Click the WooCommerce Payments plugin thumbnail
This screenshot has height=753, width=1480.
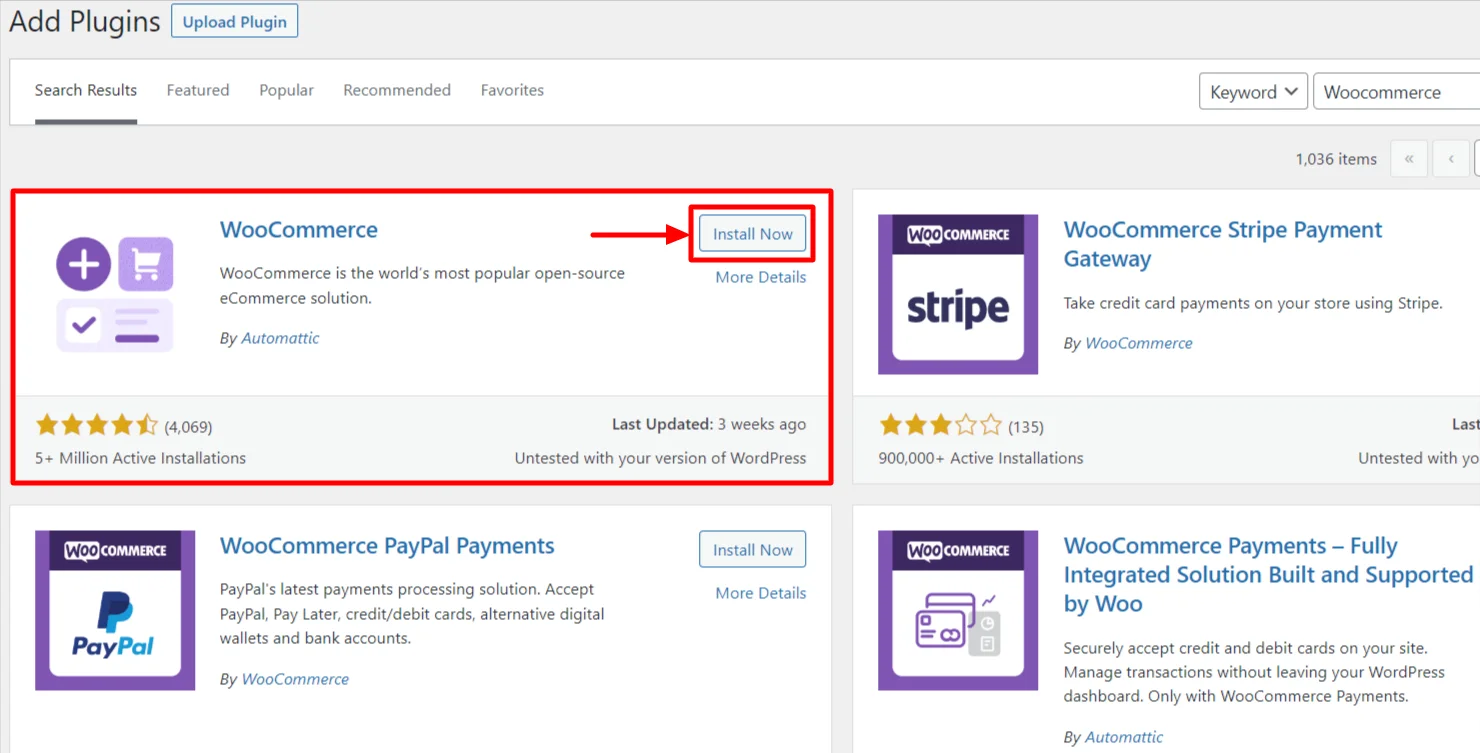click(x=958, y=610)
